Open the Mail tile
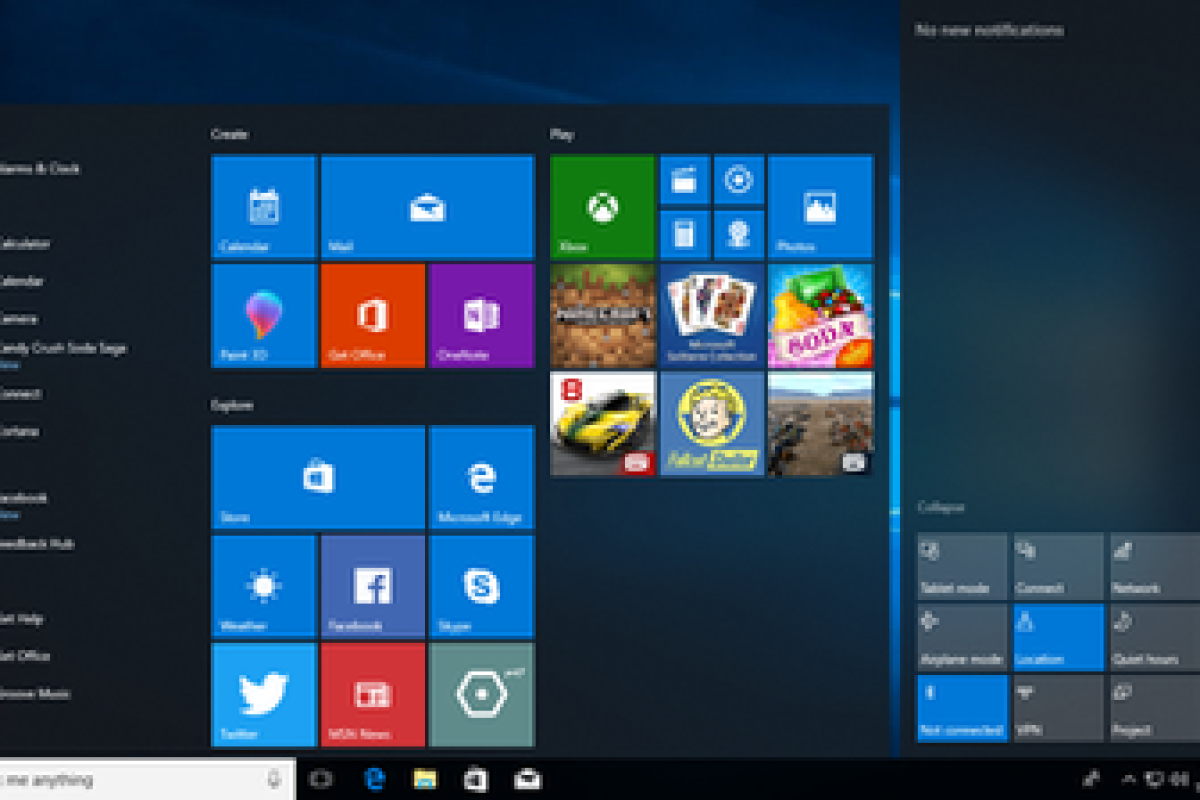 [x=427, y=207]
